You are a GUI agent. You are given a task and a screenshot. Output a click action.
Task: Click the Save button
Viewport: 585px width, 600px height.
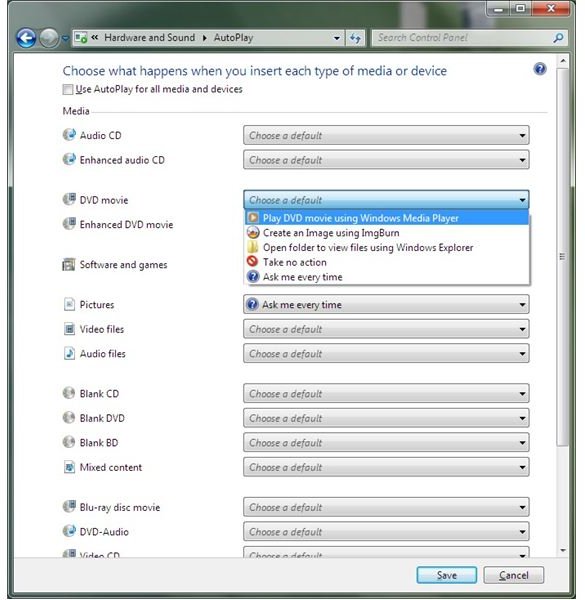[x=446, y=575]
